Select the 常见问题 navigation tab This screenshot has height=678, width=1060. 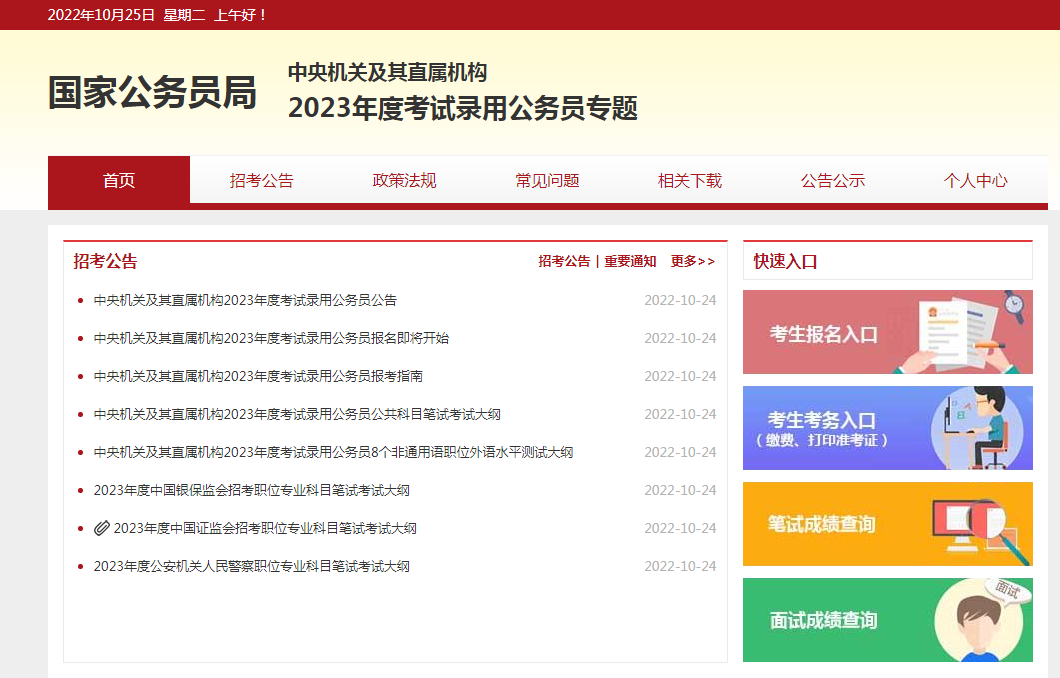[x=548, y=180]
